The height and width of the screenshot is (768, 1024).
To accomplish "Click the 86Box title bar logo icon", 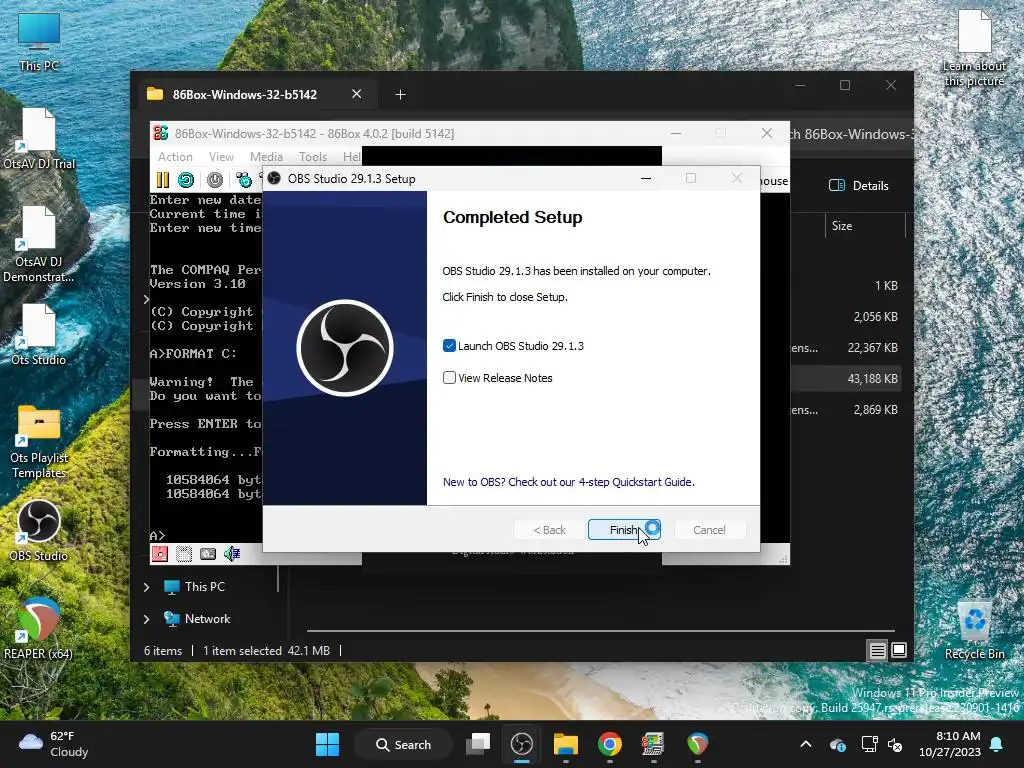I will coord(161,133).
